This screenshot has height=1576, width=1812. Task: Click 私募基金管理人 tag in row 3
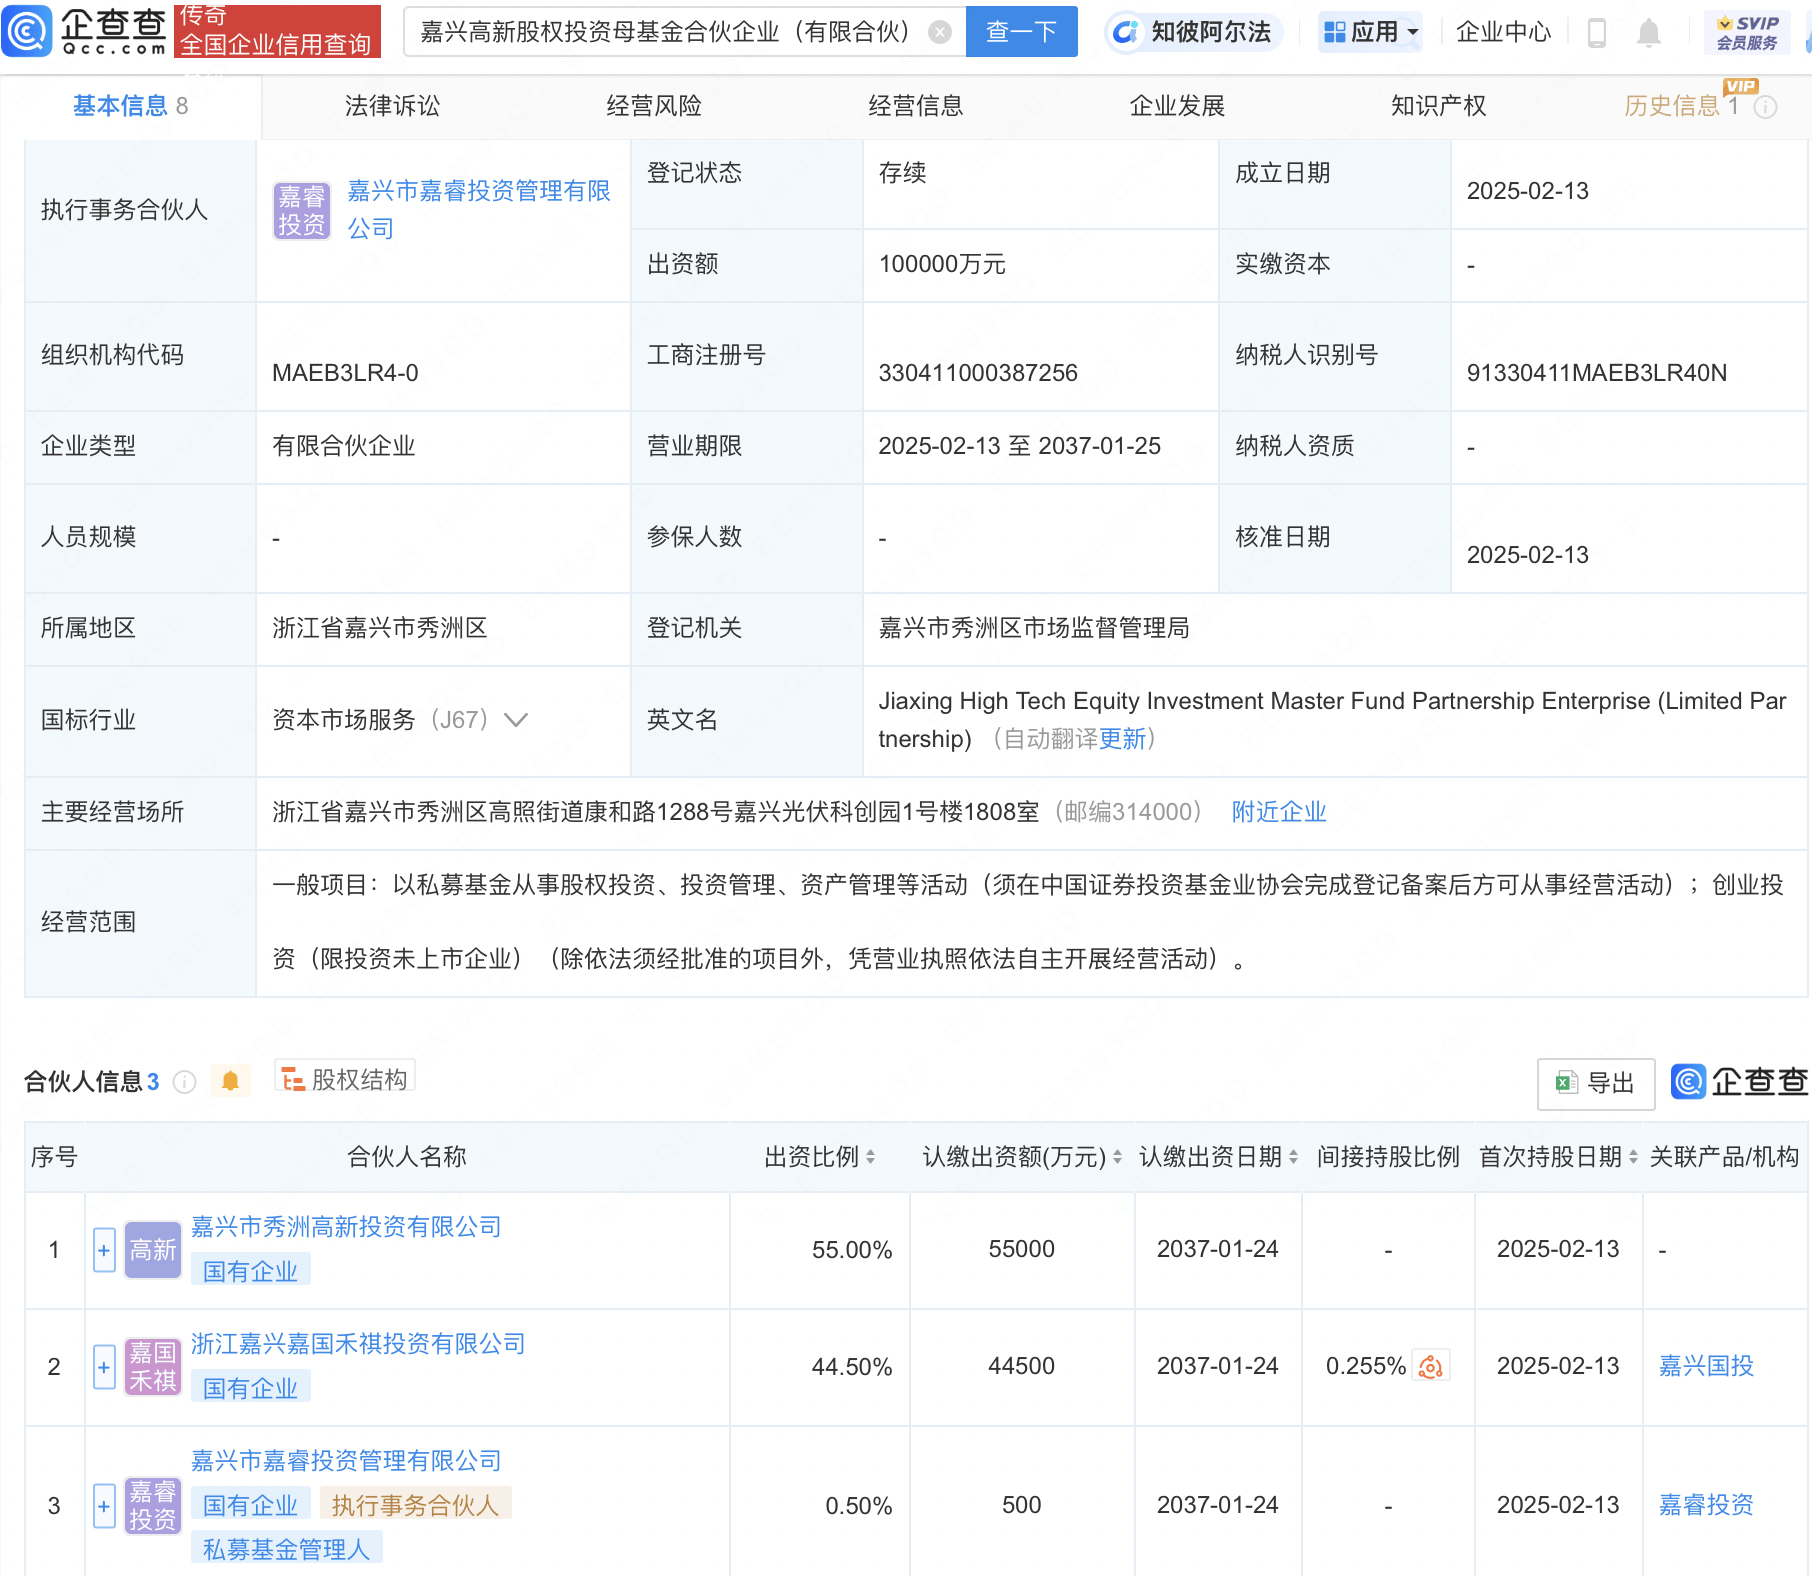click(287, 1549)
